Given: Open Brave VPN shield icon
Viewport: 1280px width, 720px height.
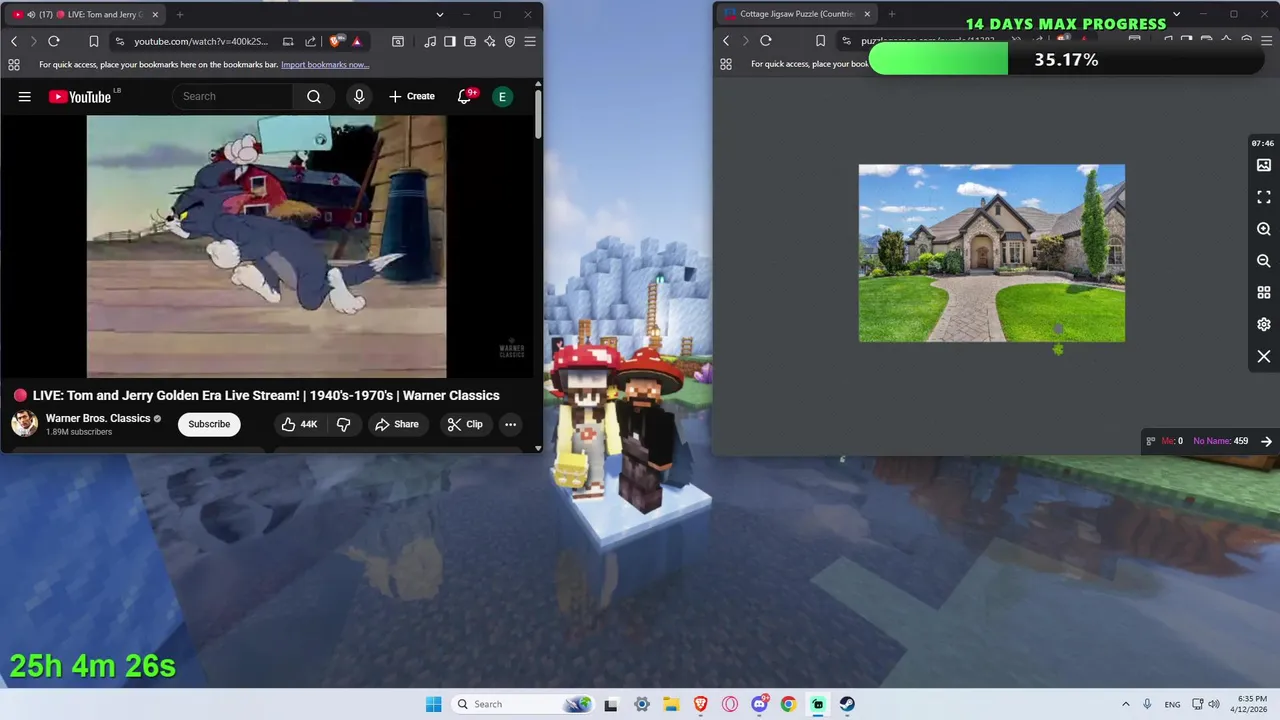Looking at the screenshot, I should pyautogui.click(x=510, y=41).
